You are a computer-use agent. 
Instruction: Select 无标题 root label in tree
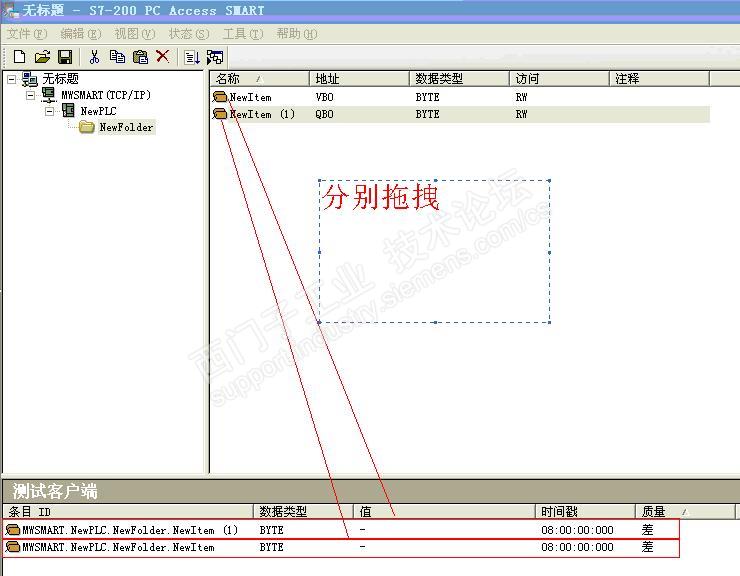60,79
